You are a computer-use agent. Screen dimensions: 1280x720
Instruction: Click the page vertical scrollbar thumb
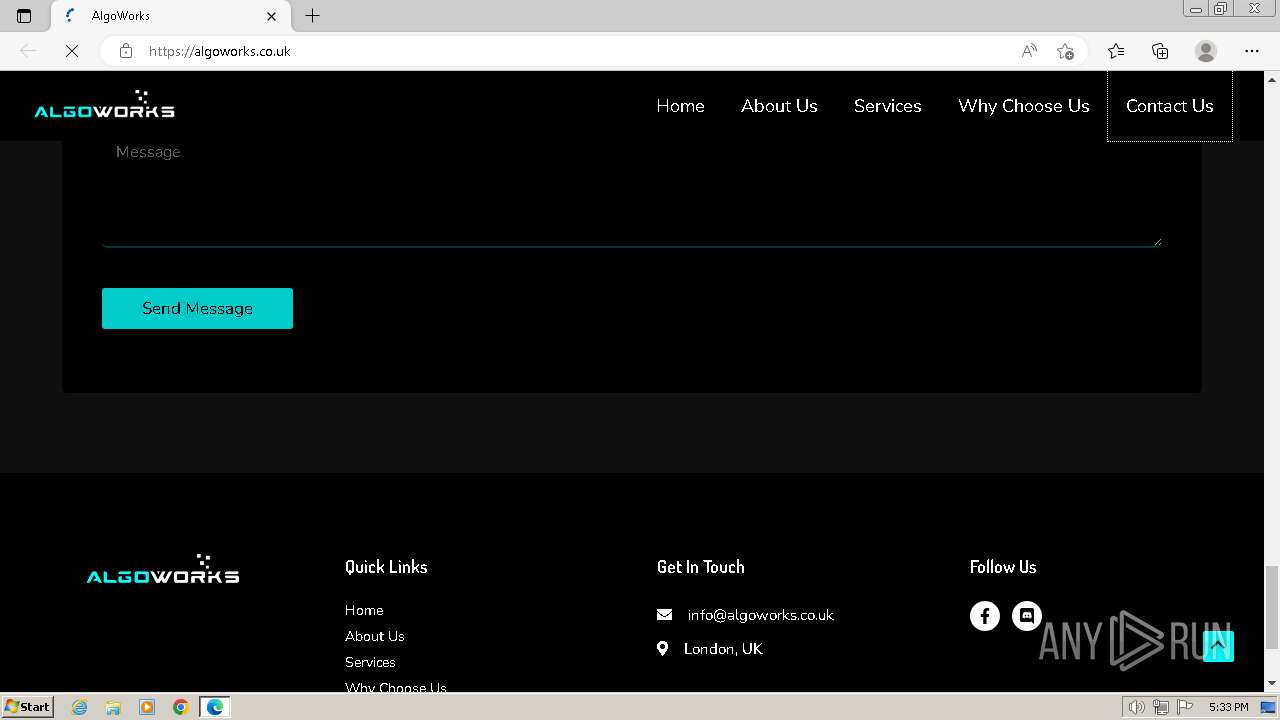click(x=1272, y=607)
